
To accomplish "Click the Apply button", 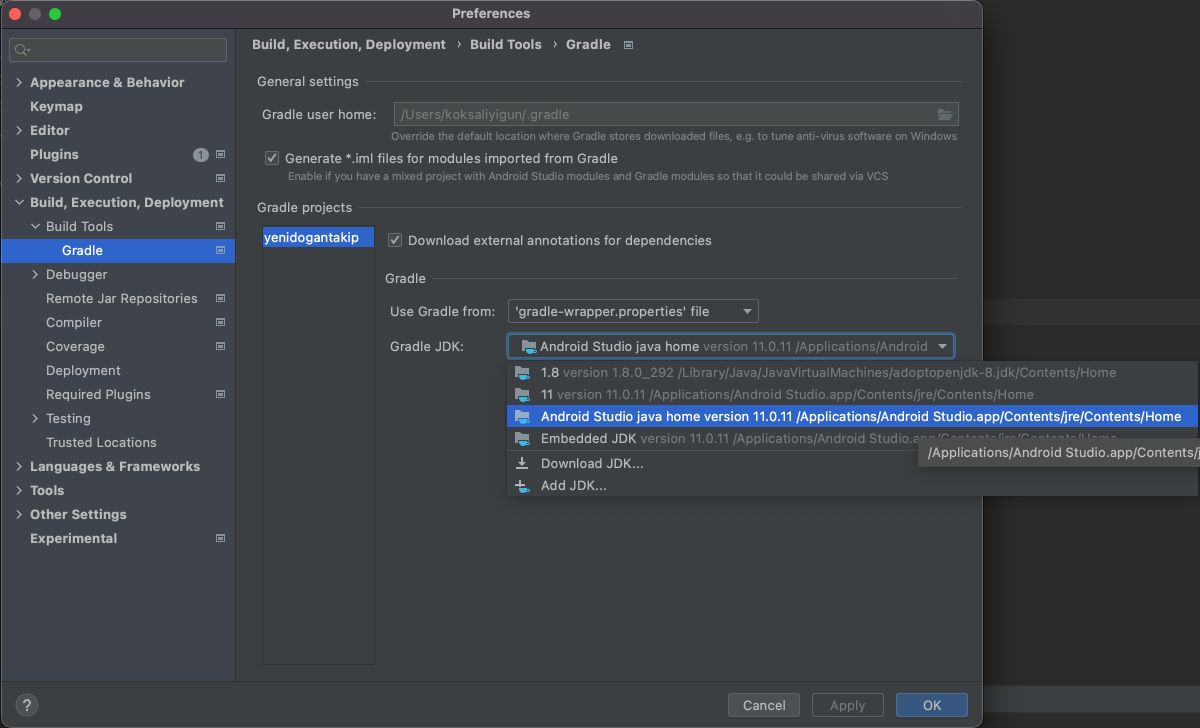I will tap(848, 705).
